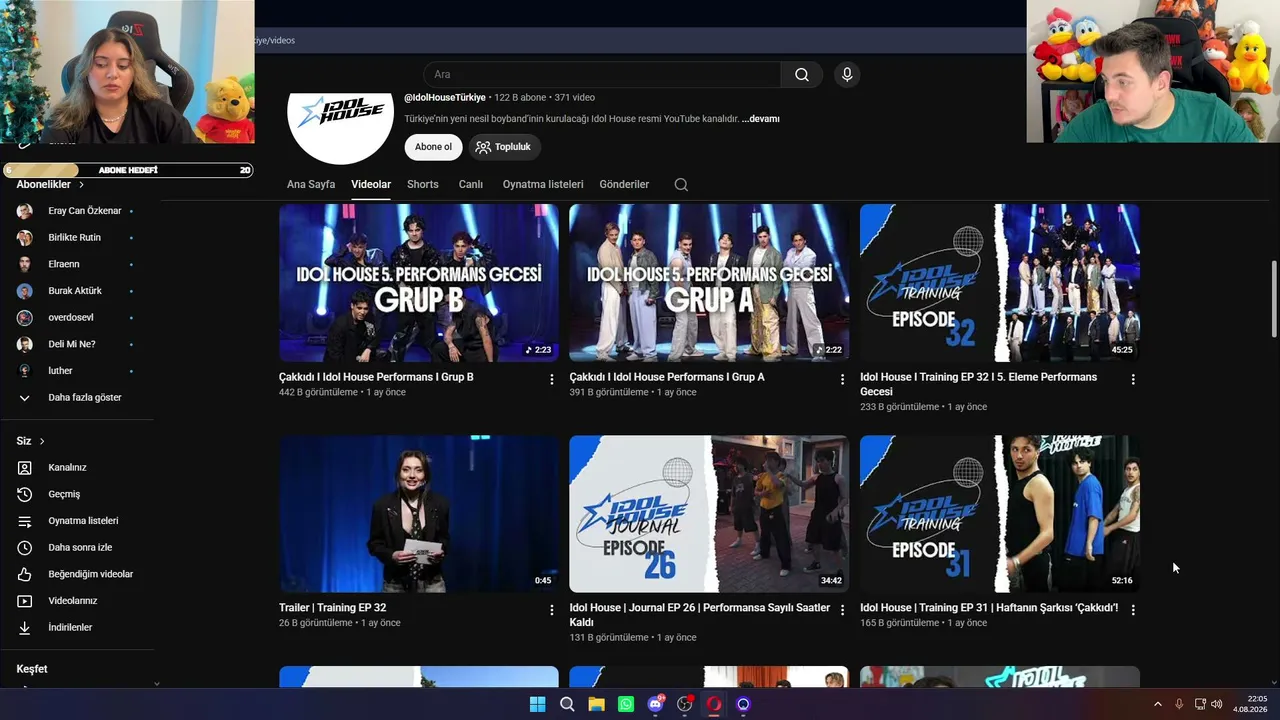Screen dimensions: 1280x720
Task: Click the Ara search input field
Action: click(x=603, y=75)
